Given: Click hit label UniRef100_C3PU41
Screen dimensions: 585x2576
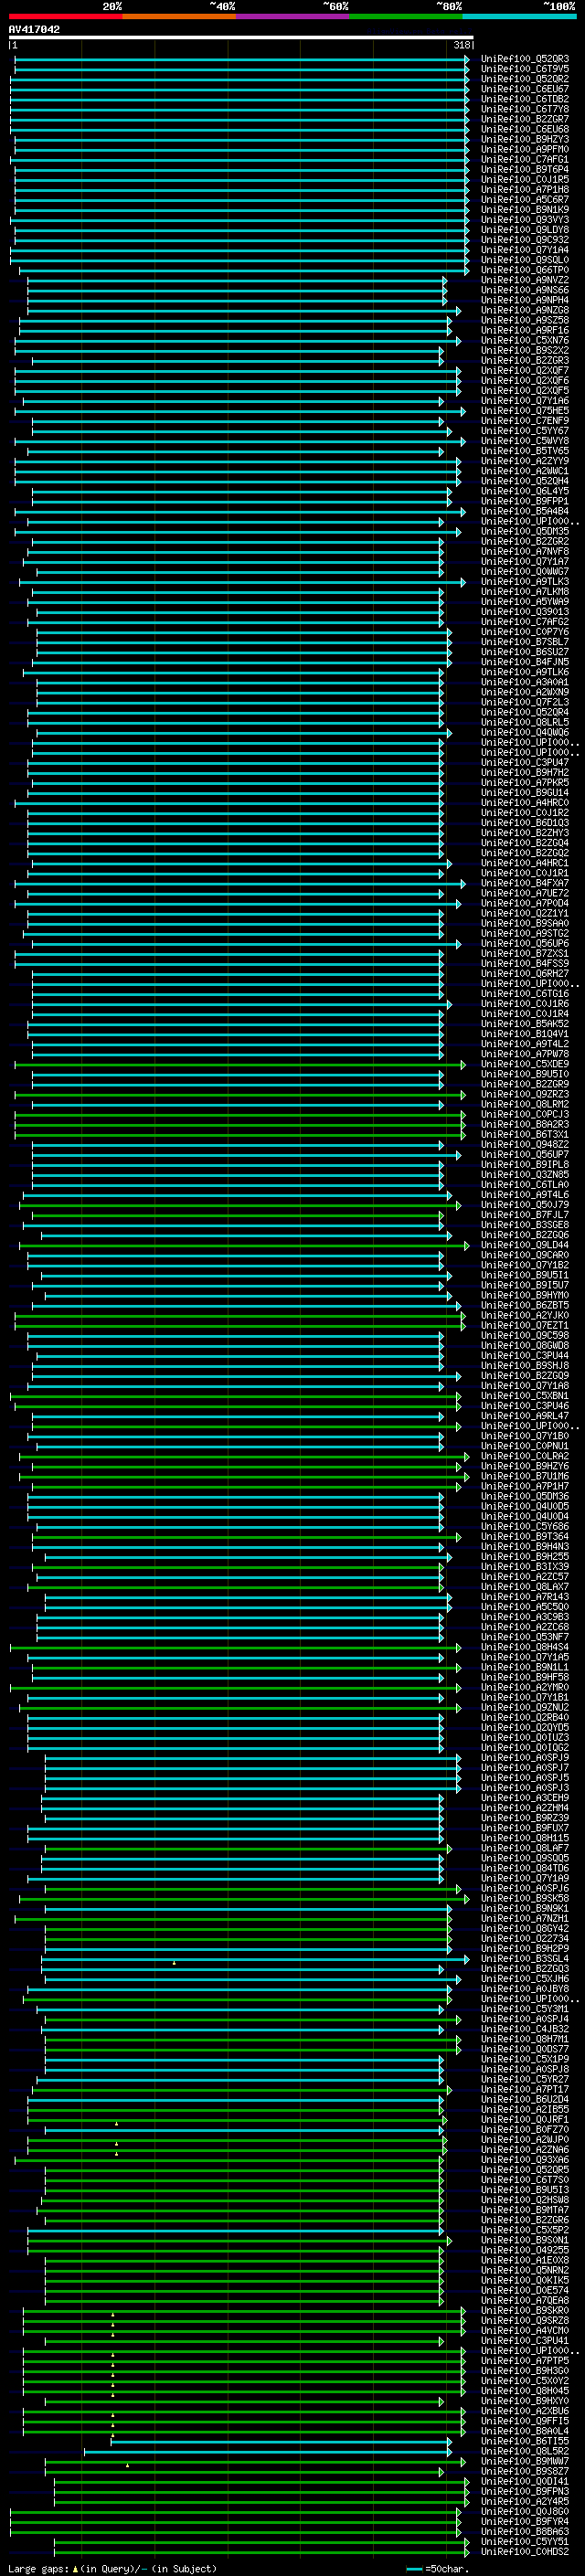Looking at the screenshot, I should [525, 2340].
